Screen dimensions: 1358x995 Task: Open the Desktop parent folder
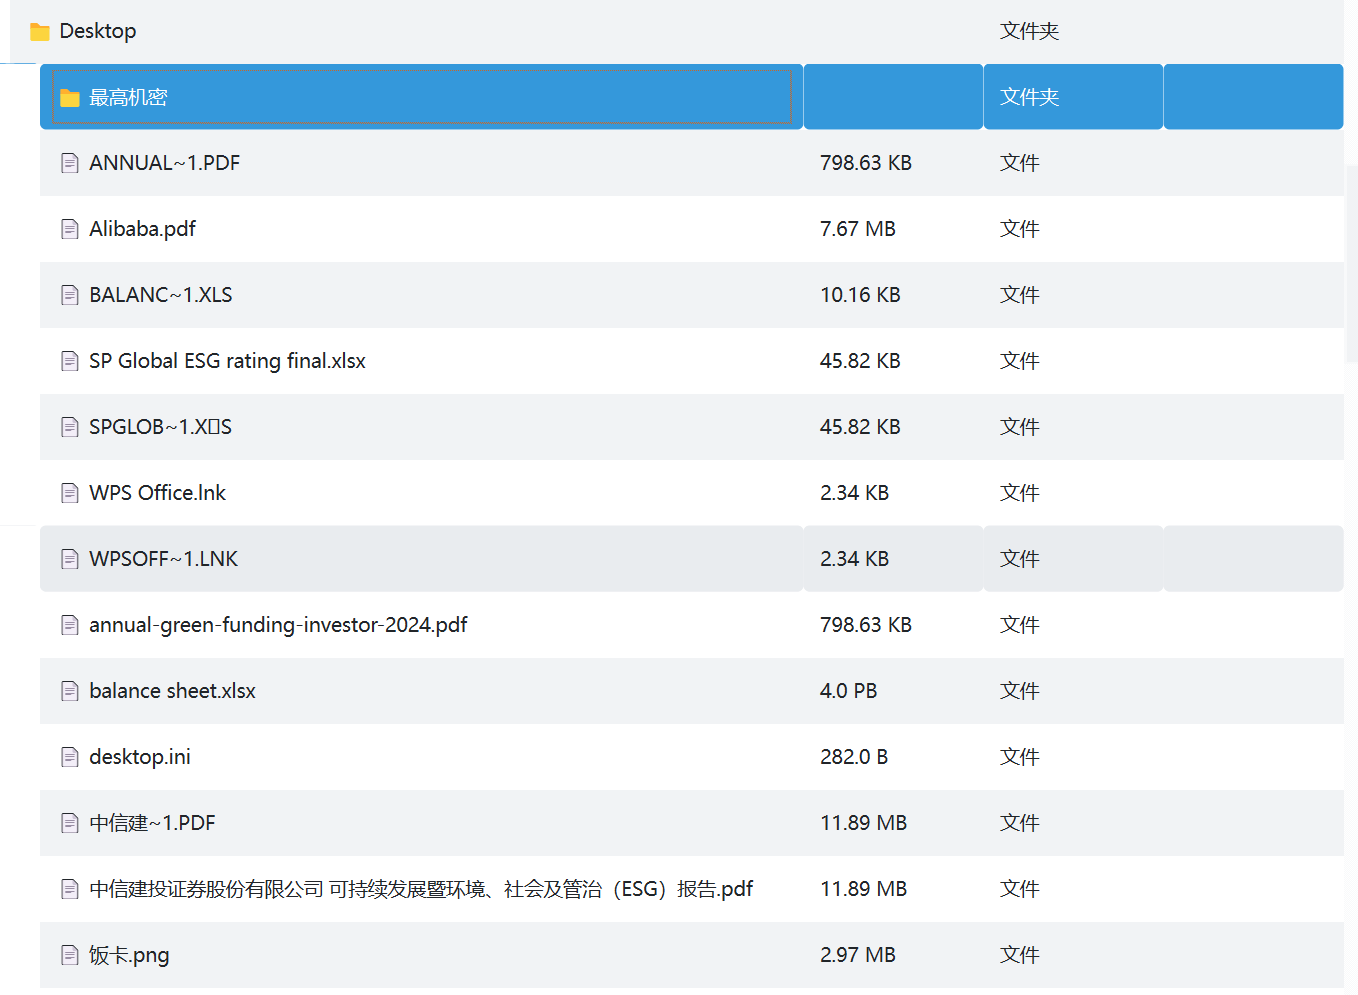coord(98,32)
